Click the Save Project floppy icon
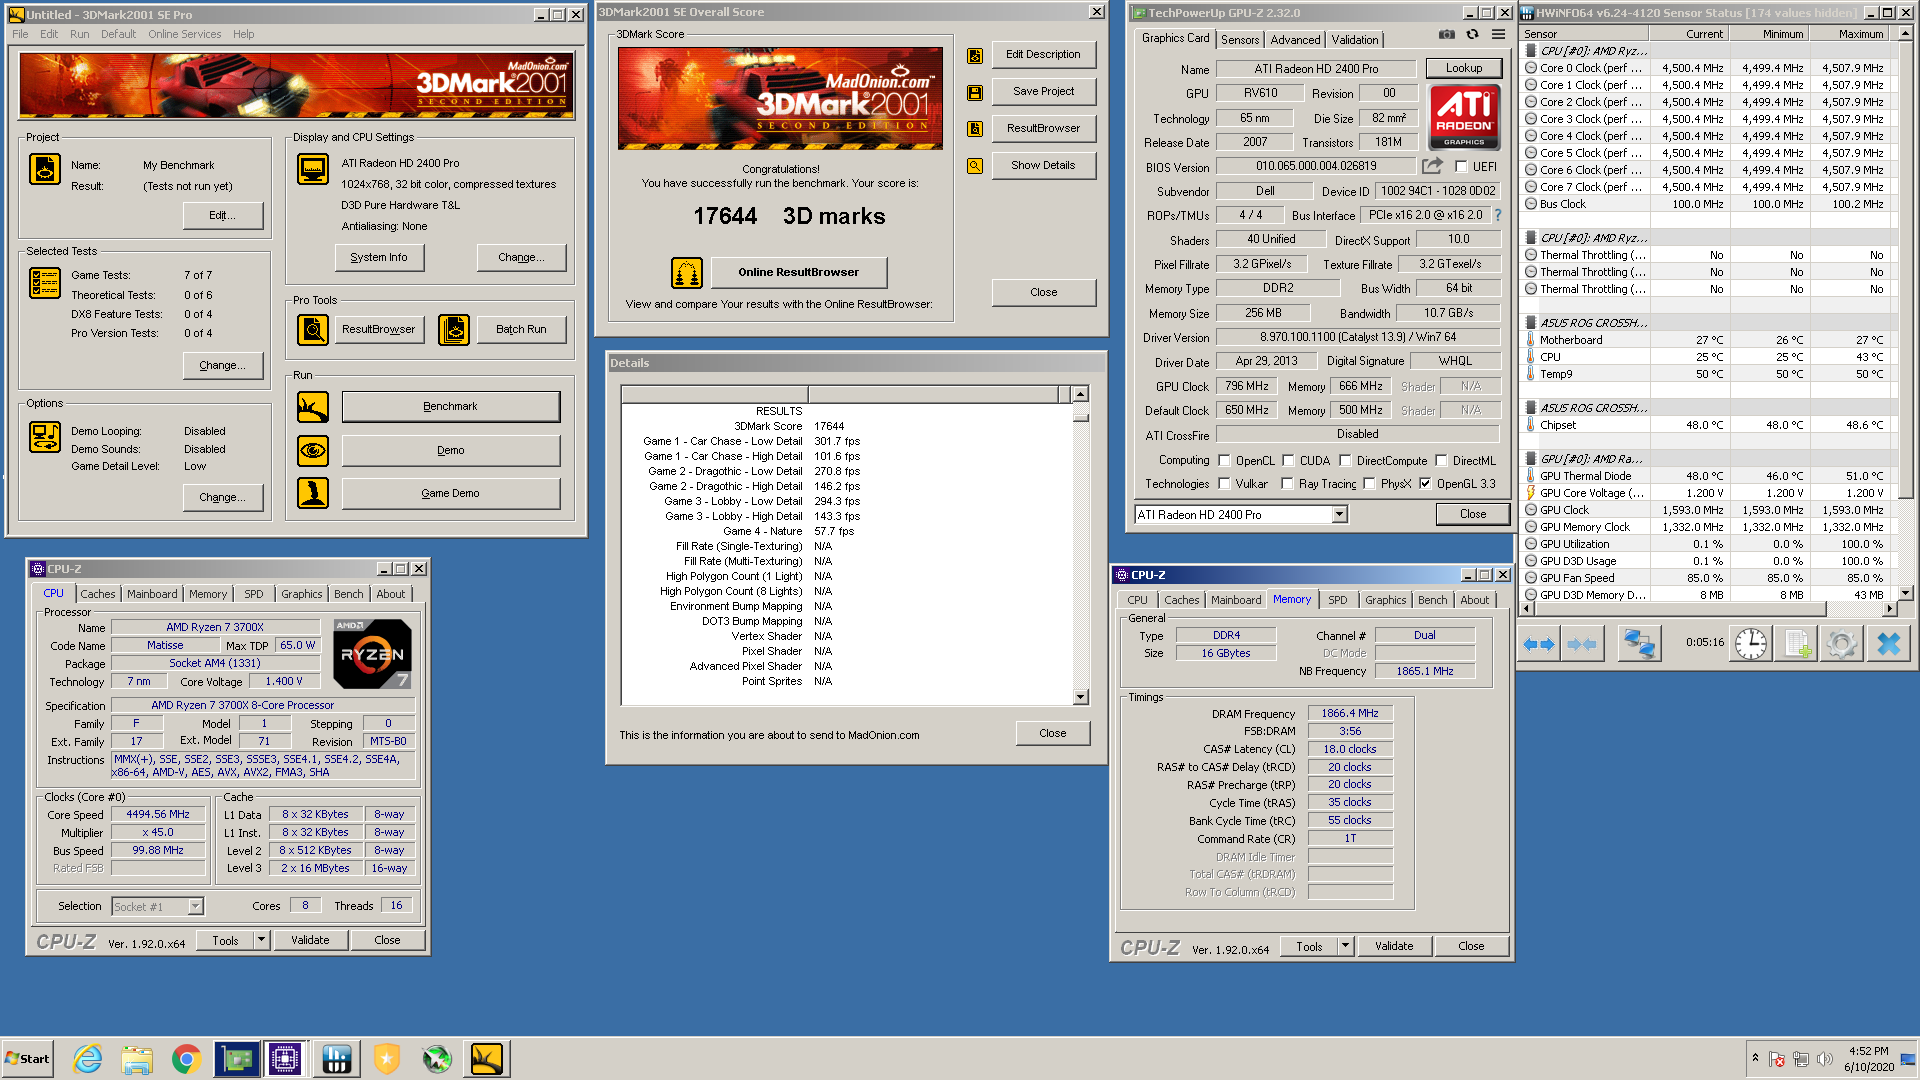The width and height of the screenshot is (1920, 1080). (974, 92)
